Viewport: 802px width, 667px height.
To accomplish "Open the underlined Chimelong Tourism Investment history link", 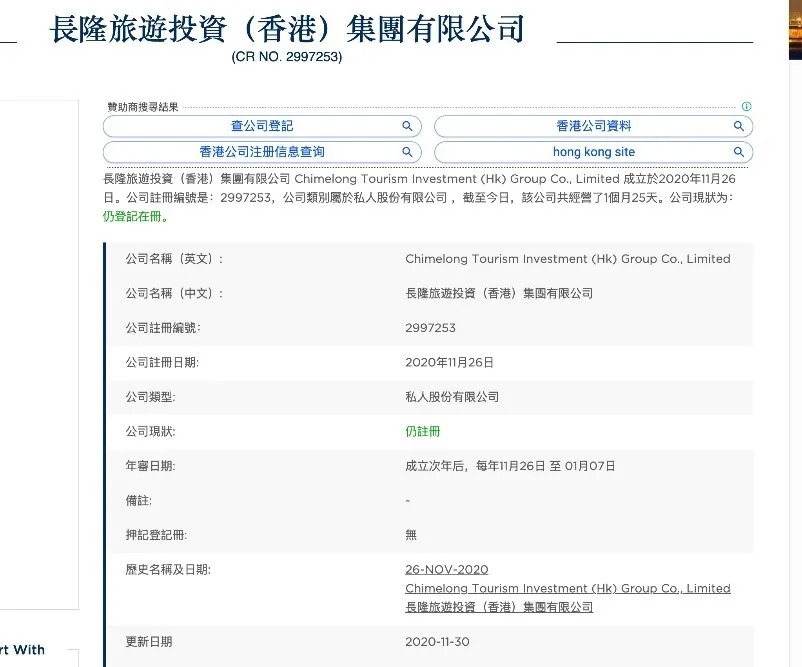I will [x=567, y=589].
